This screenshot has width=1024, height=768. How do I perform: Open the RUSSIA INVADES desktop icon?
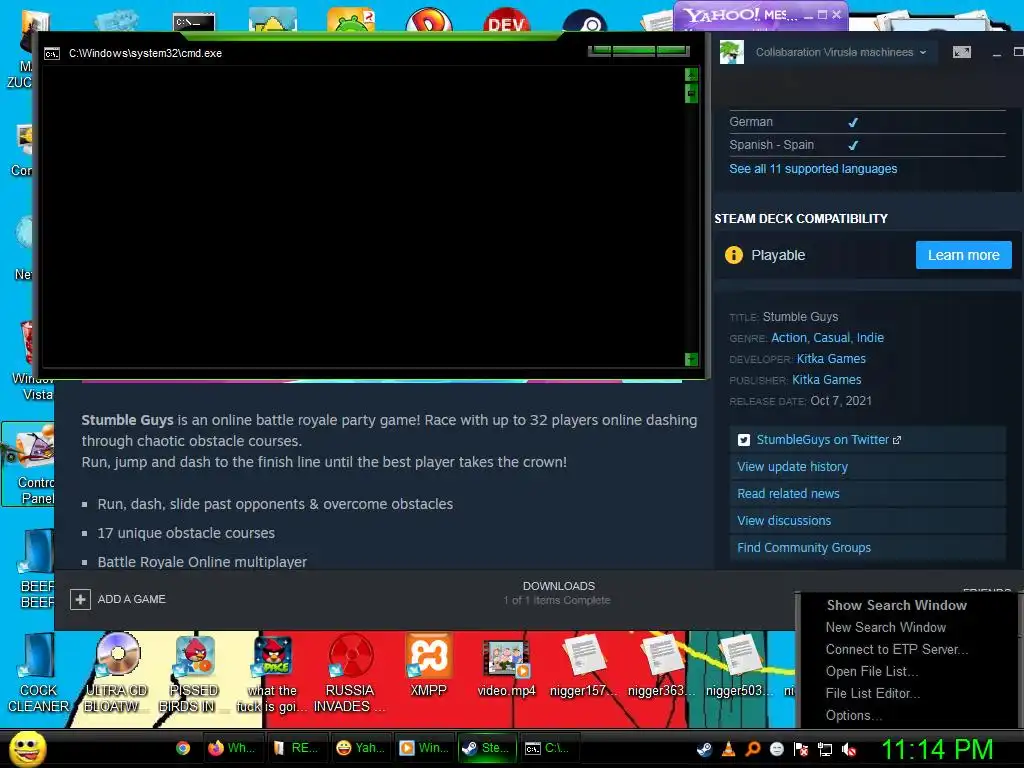350,673
